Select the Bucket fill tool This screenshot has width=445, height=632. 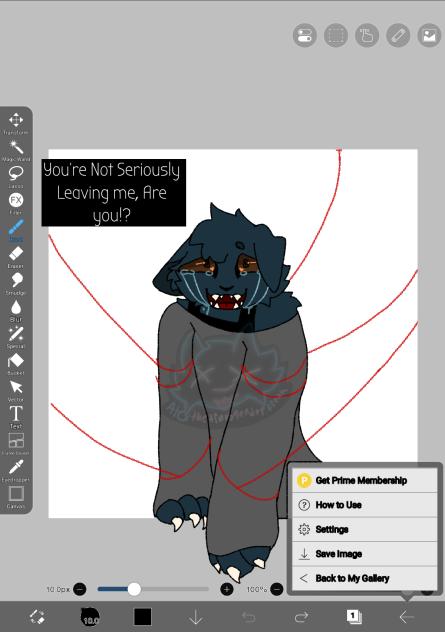[16, 364]
